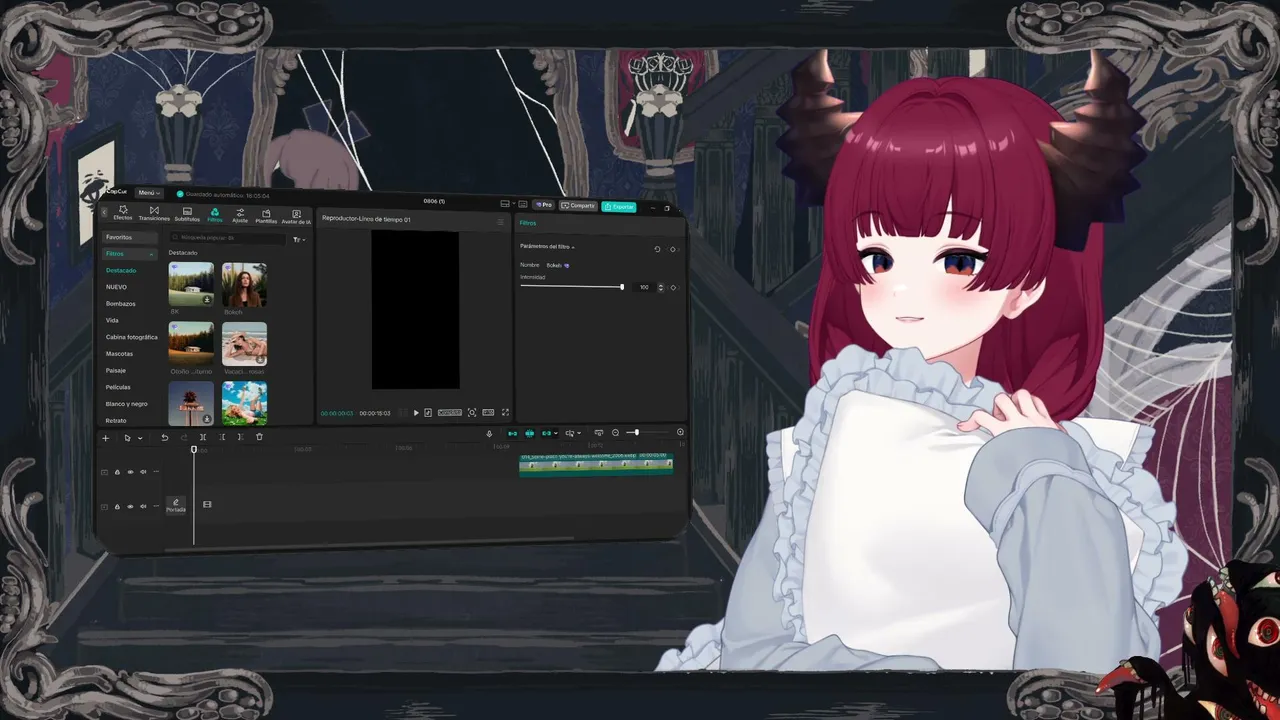The image size is (1280, 720).
Task: Select the Filtros tool tab
Action: click(215, 214)
